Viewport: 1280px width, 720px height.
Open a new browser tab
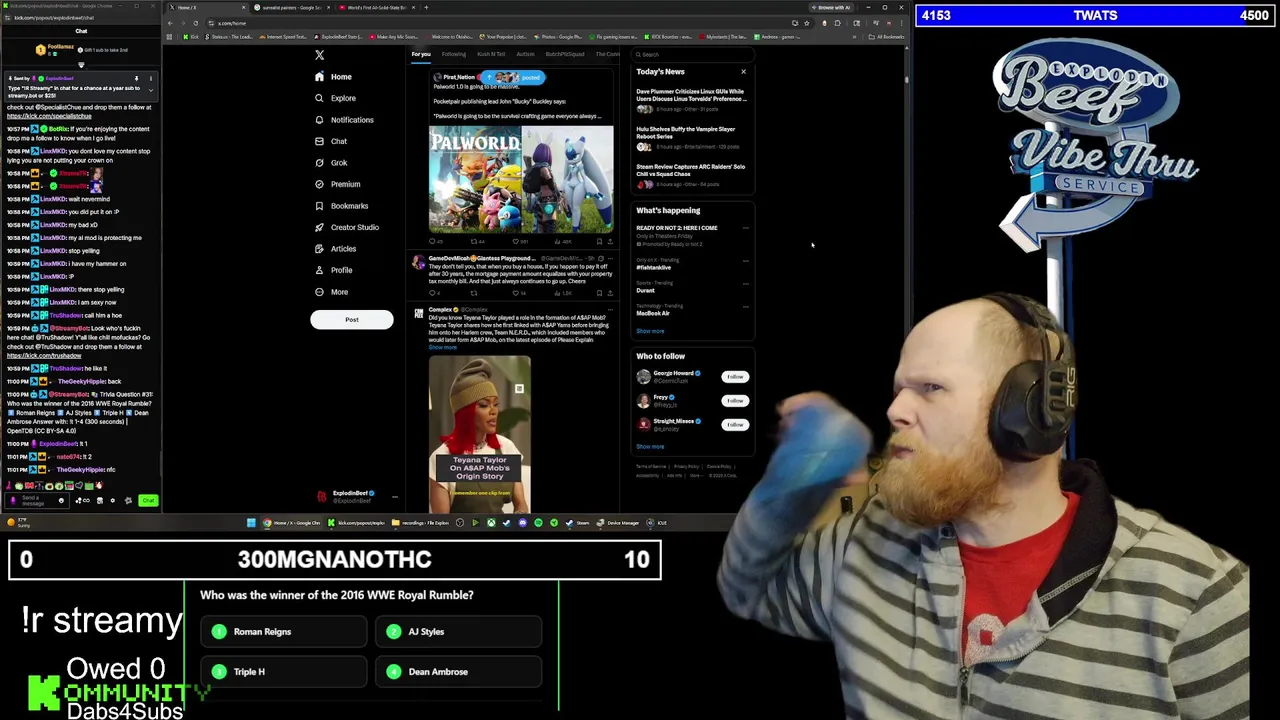pos(426,7)
